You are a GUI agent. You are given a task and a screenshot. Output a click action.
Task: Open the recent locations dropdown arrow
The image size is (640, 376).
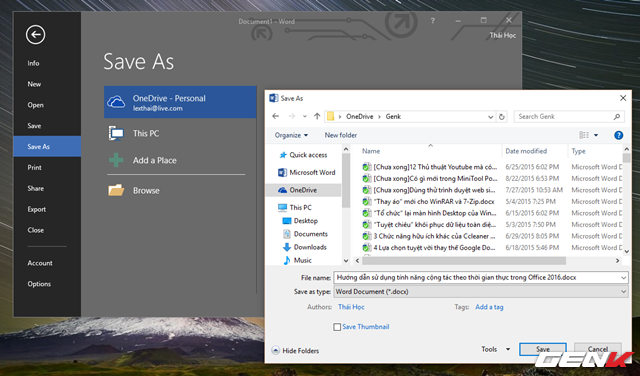point(304,116)
